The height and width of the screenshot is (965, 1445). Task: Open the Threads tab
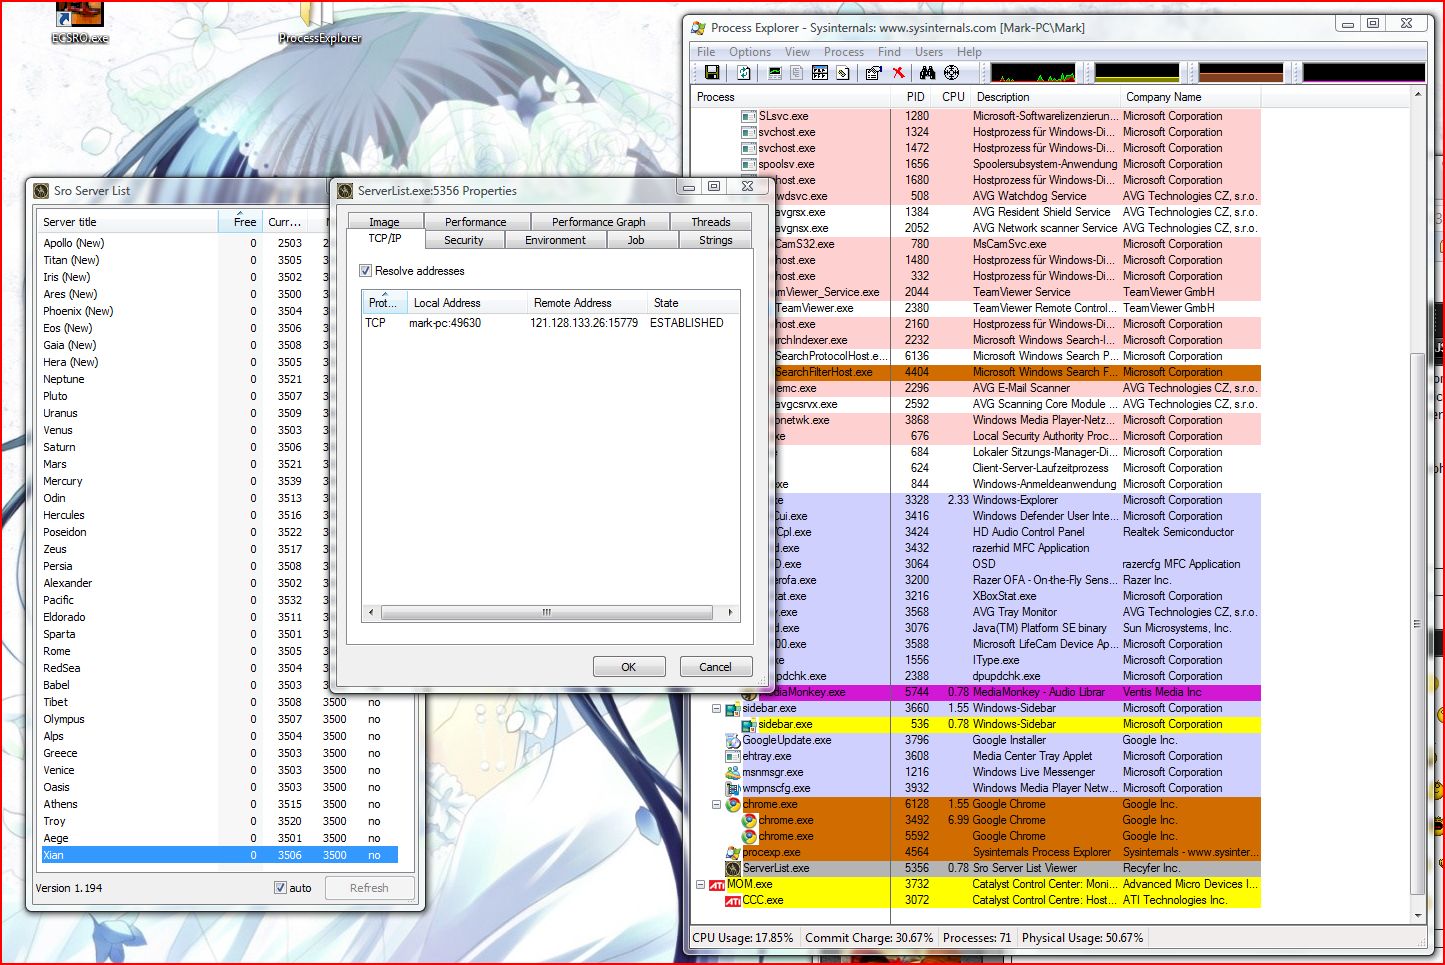710,222
